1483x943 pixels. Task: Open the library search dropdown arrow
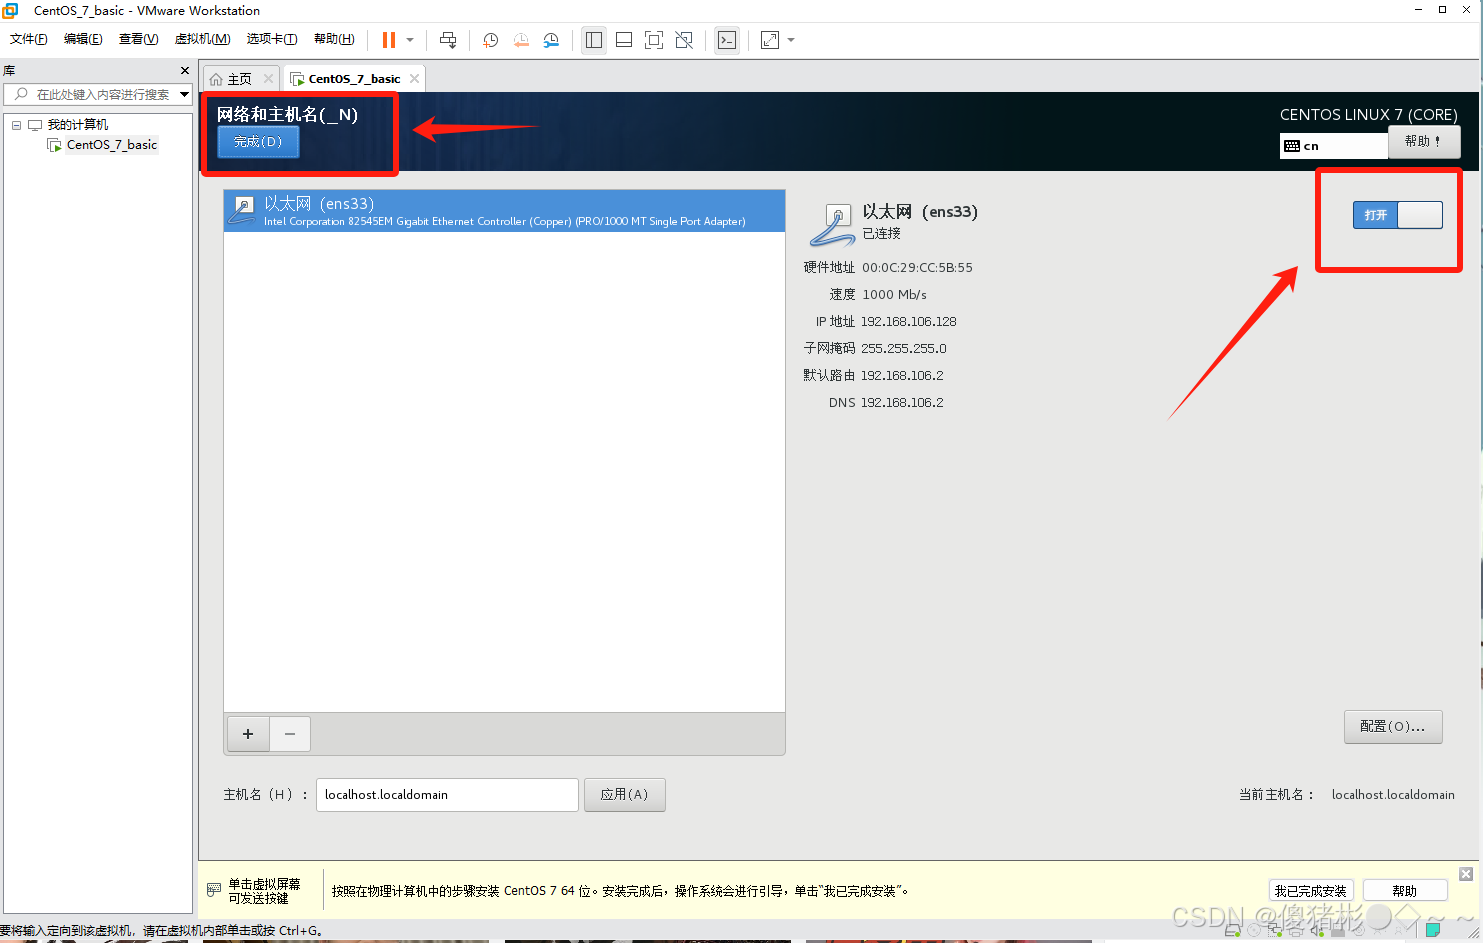pyautogui.click(x=185, y=94)
